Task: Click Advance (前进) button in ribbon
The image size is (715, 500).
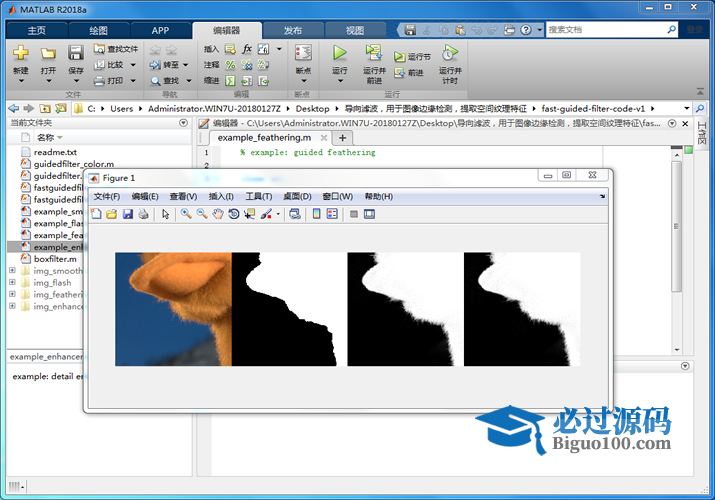Action: pyautogui.click(x=409, y=72)
